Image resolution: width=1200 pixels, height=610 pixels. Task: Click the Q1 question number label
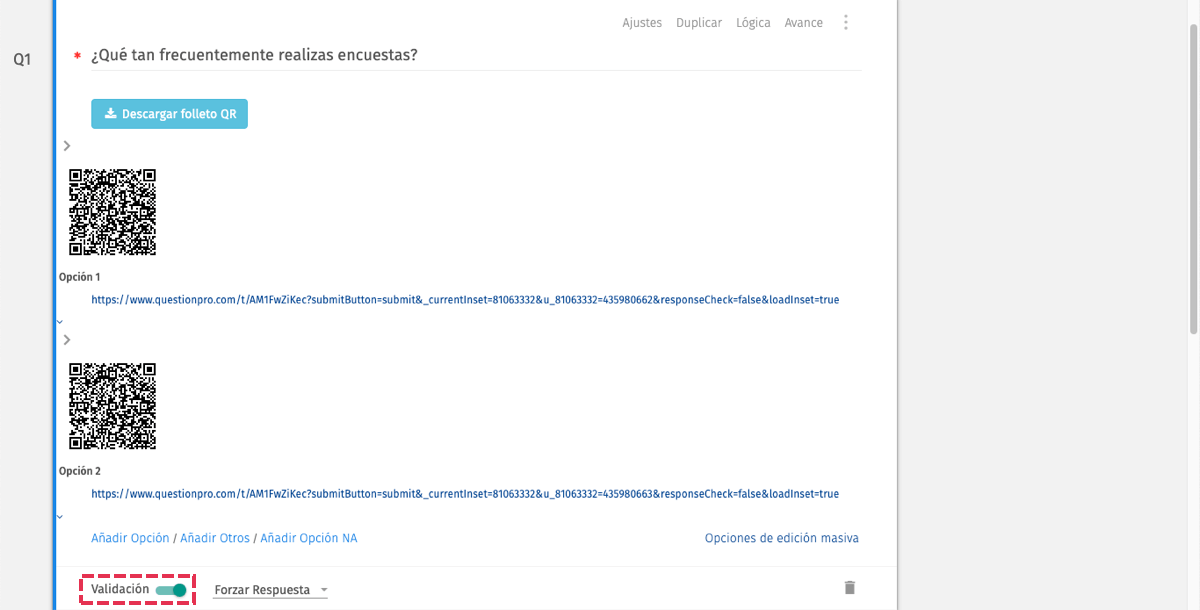pyautogui.click(x=22, y=60)
